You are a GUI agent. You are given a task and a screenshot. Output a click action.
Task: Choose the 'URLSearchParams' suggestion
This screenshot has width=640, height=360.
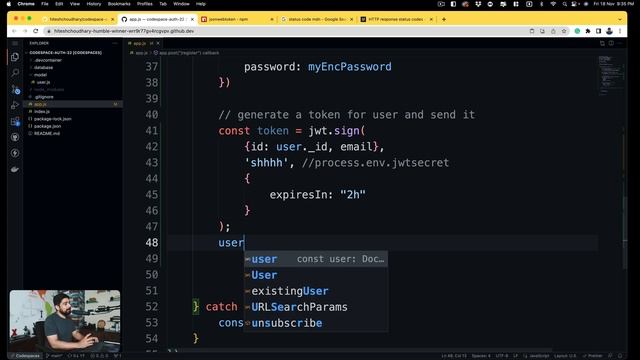pyautogui.click(x=316, y=307)
